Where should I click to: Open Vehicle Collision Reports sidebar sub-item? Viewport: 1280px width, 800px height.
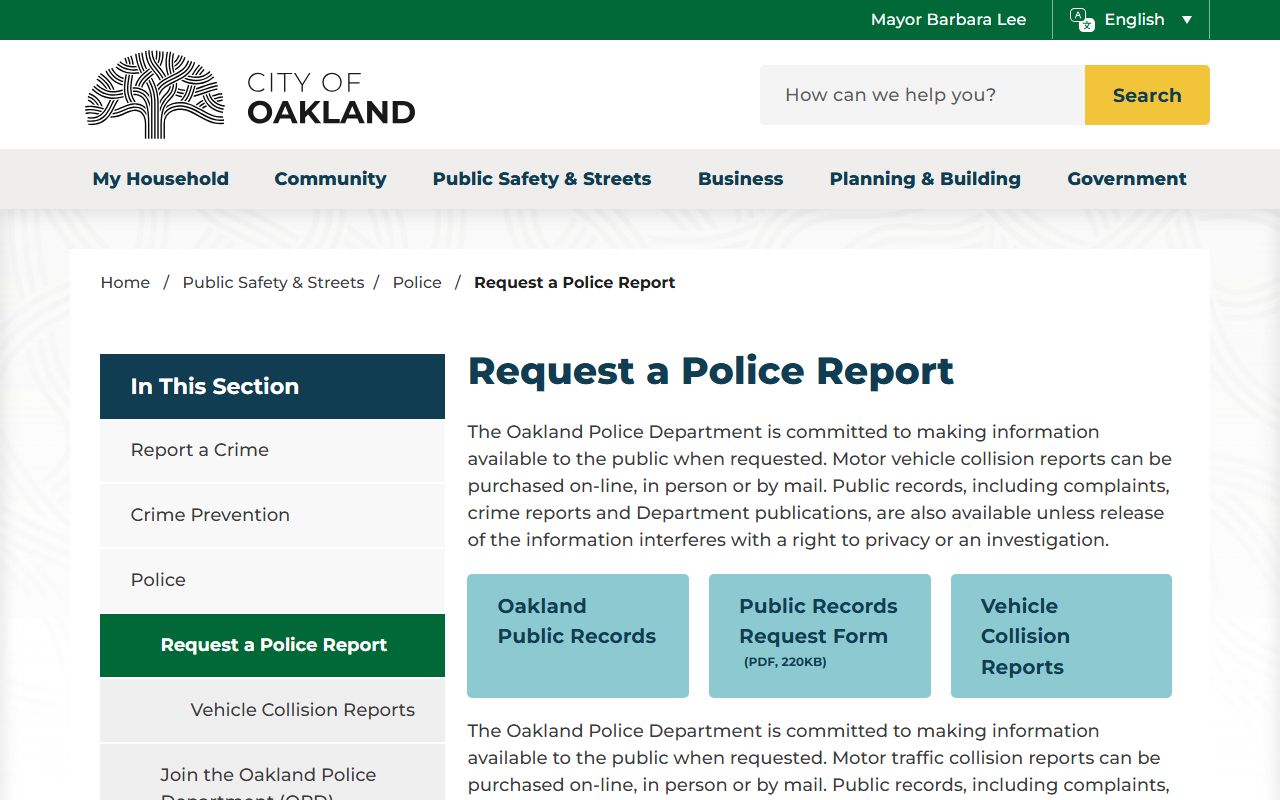(272, 710)
